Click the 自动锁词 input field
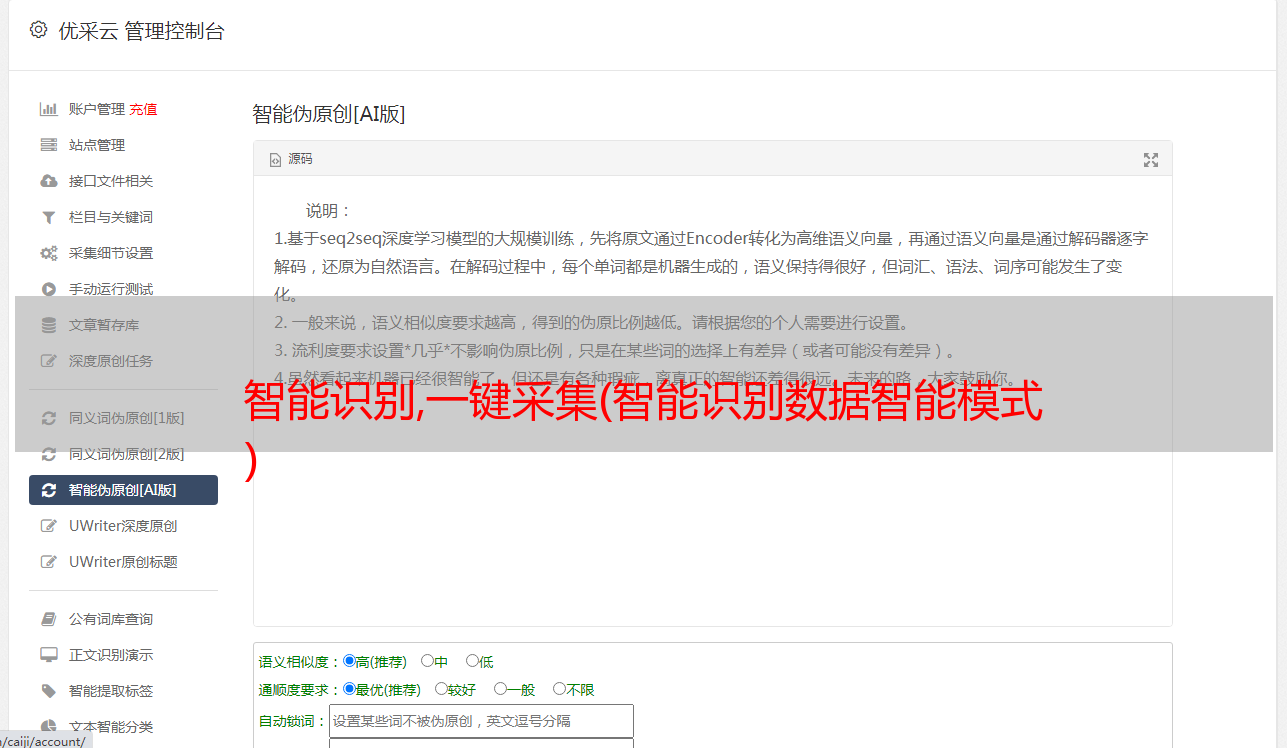1287x748 pixels. [481, 721]
